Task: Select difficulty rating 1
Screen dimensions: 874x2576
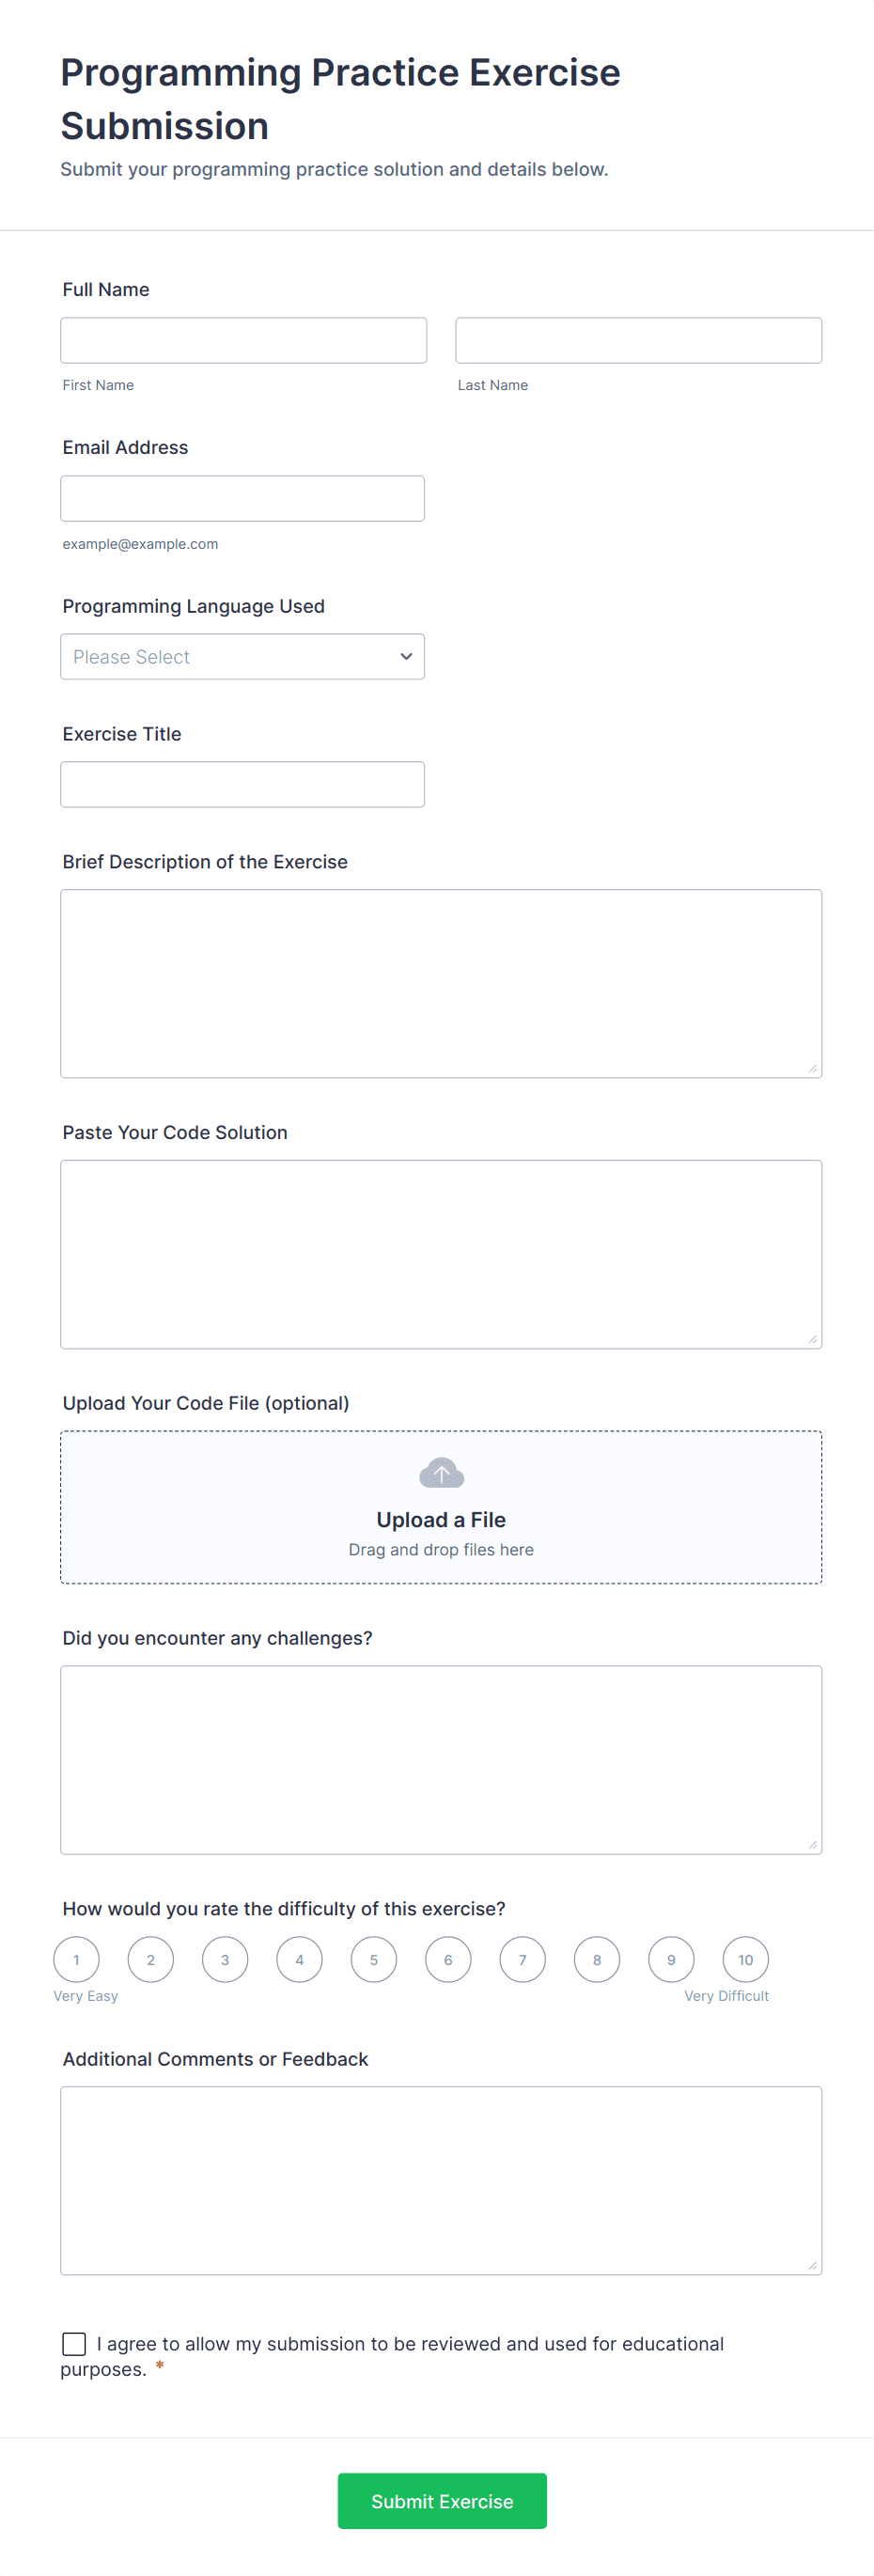Action: click(x=76, y=1960)
